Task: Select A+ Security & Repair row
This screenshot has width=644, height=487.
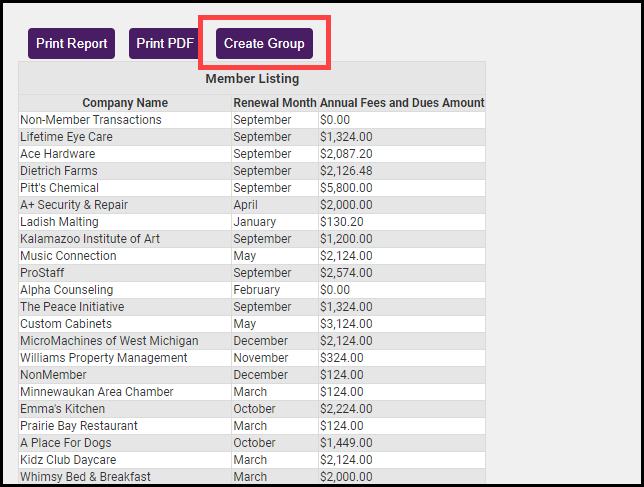Action: click(x=74, y=205)
